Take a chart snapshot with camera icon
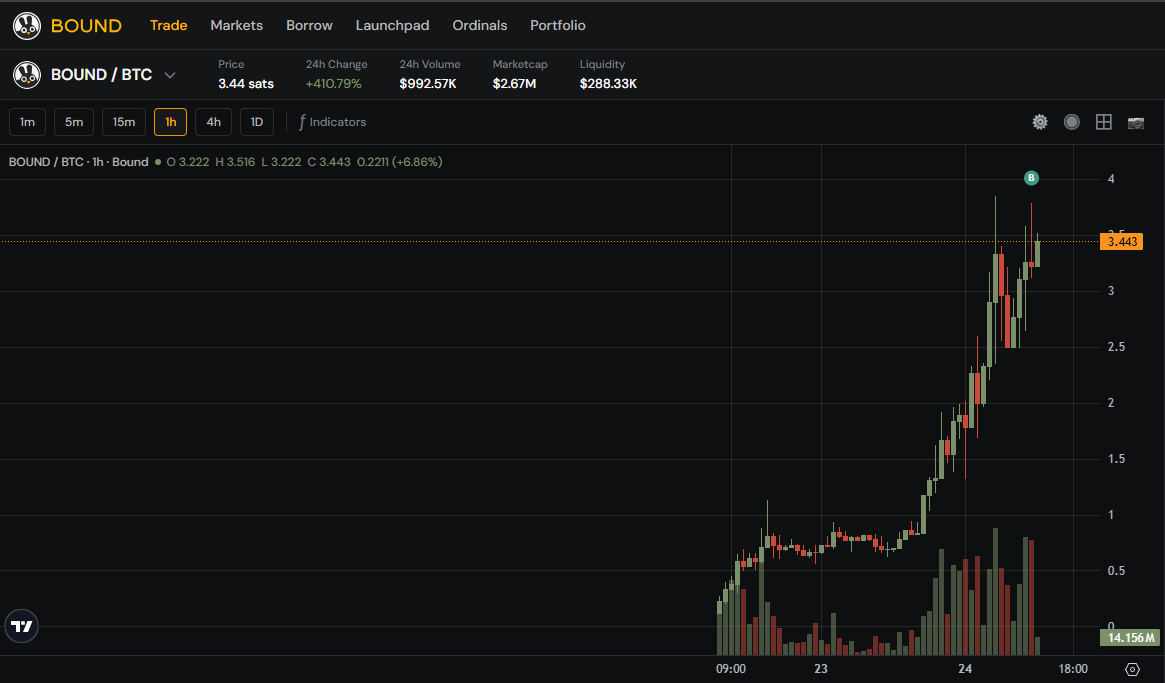1165x683 pixels. (1136, 123)
